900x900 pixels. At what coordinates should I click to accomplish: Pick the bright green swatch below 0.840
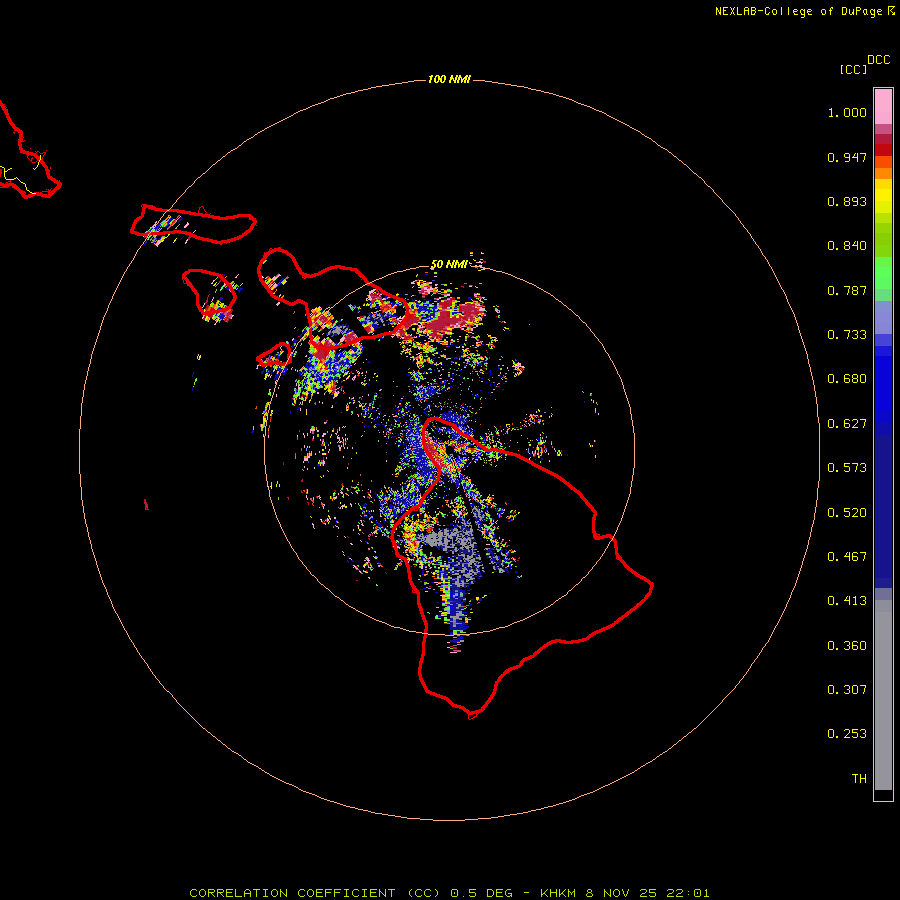883,273
